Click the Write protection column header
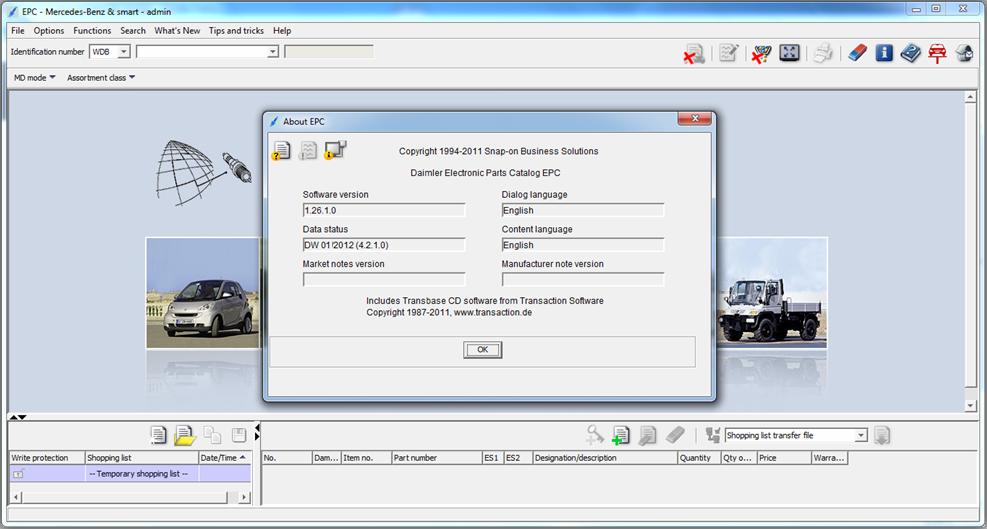This screenshot has height=529, width=987. 48,458
